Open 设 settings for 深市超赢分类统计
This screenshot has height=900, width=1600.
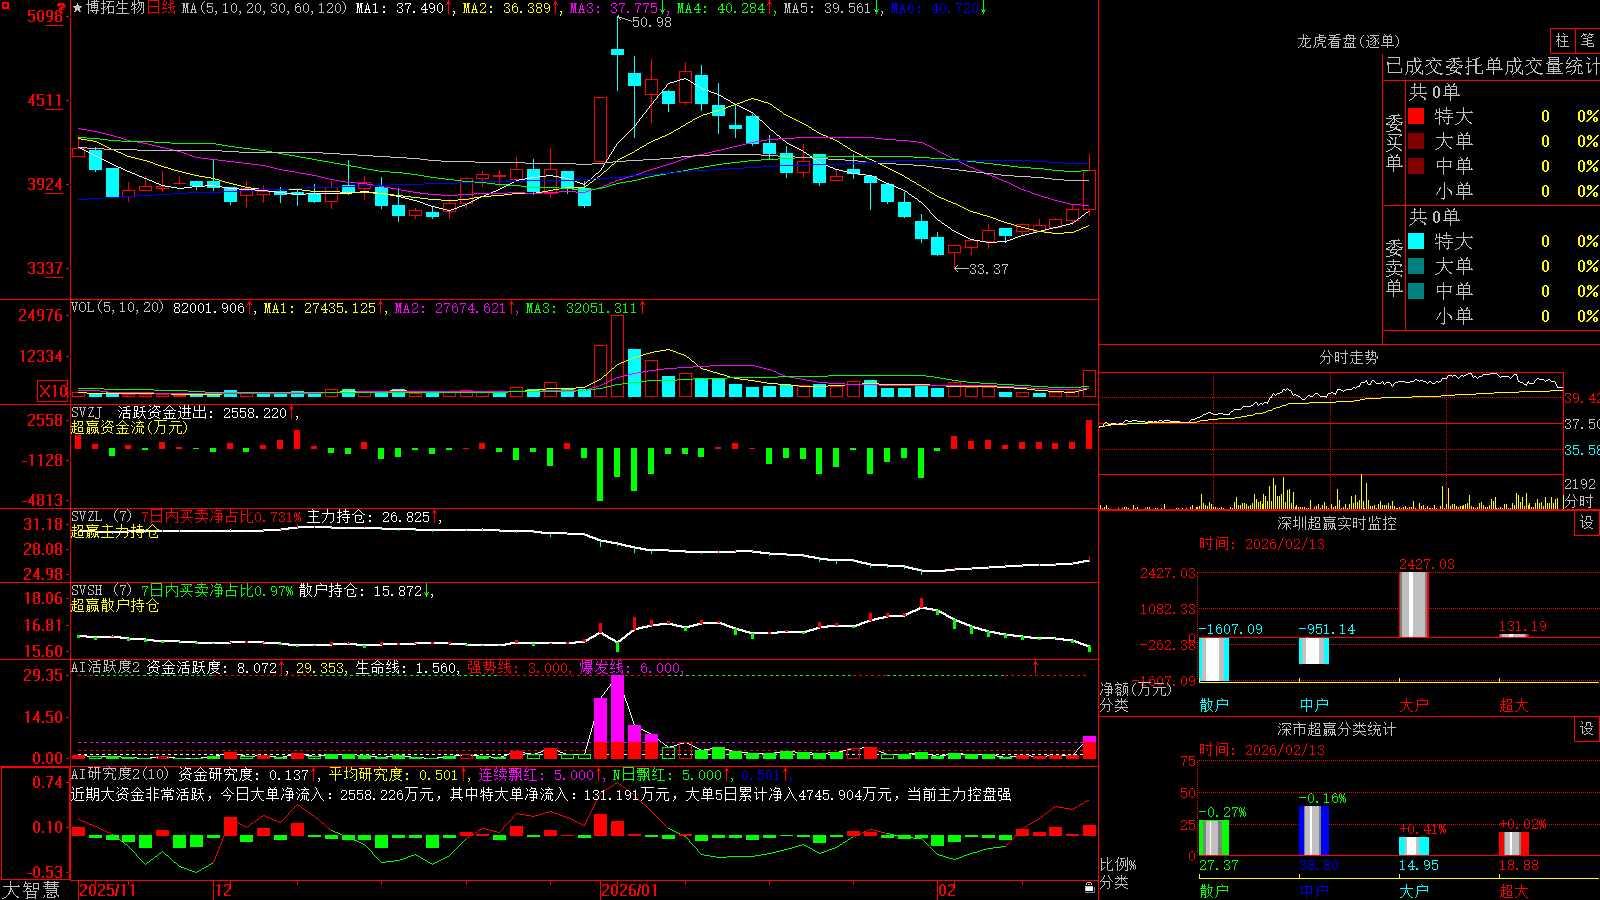[x=1587, y=729]
